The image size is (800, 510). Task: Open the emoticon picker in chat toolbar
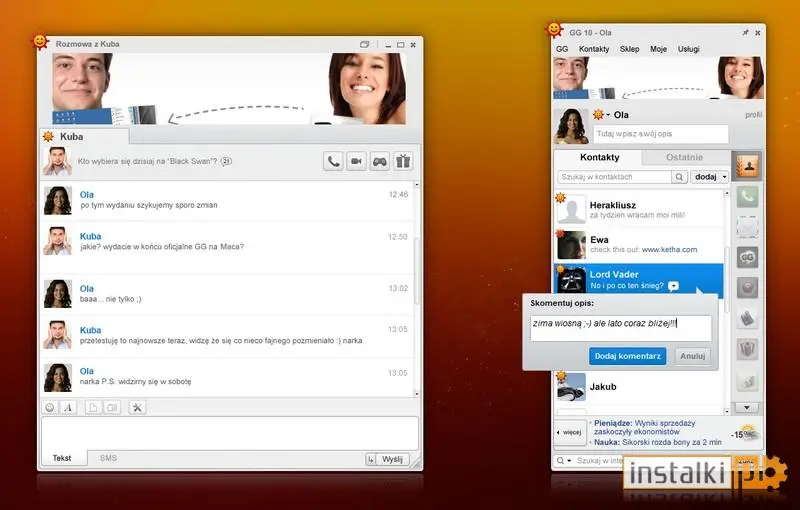coord(50,407)
